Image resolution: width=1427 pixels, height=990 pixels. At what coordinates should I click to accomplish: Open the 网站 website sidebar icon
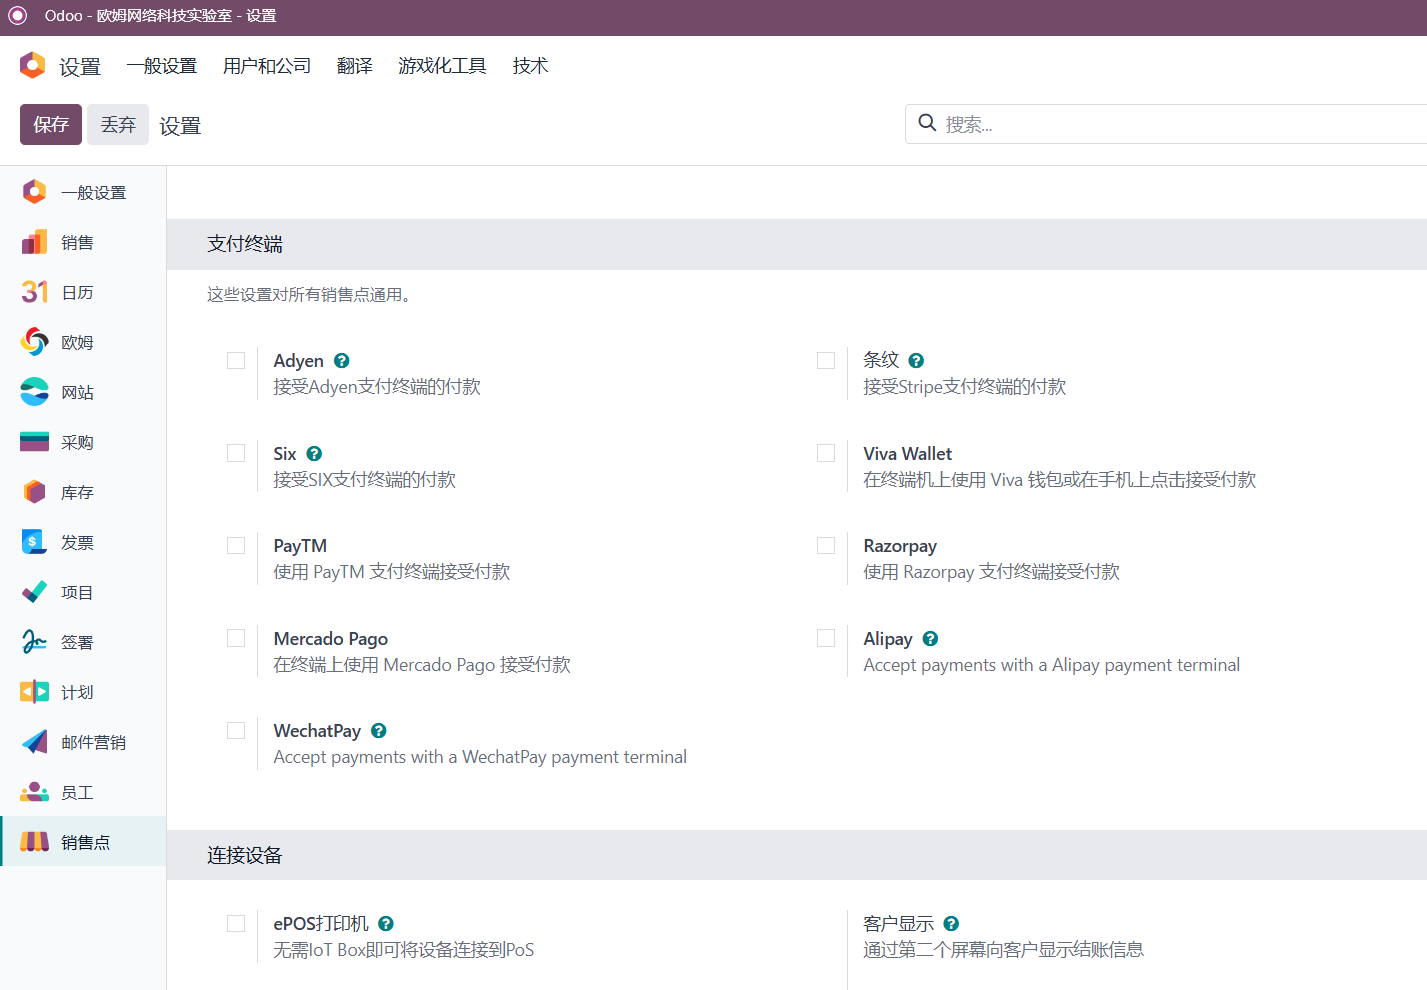pyautogui.click(x=34, y=392)
